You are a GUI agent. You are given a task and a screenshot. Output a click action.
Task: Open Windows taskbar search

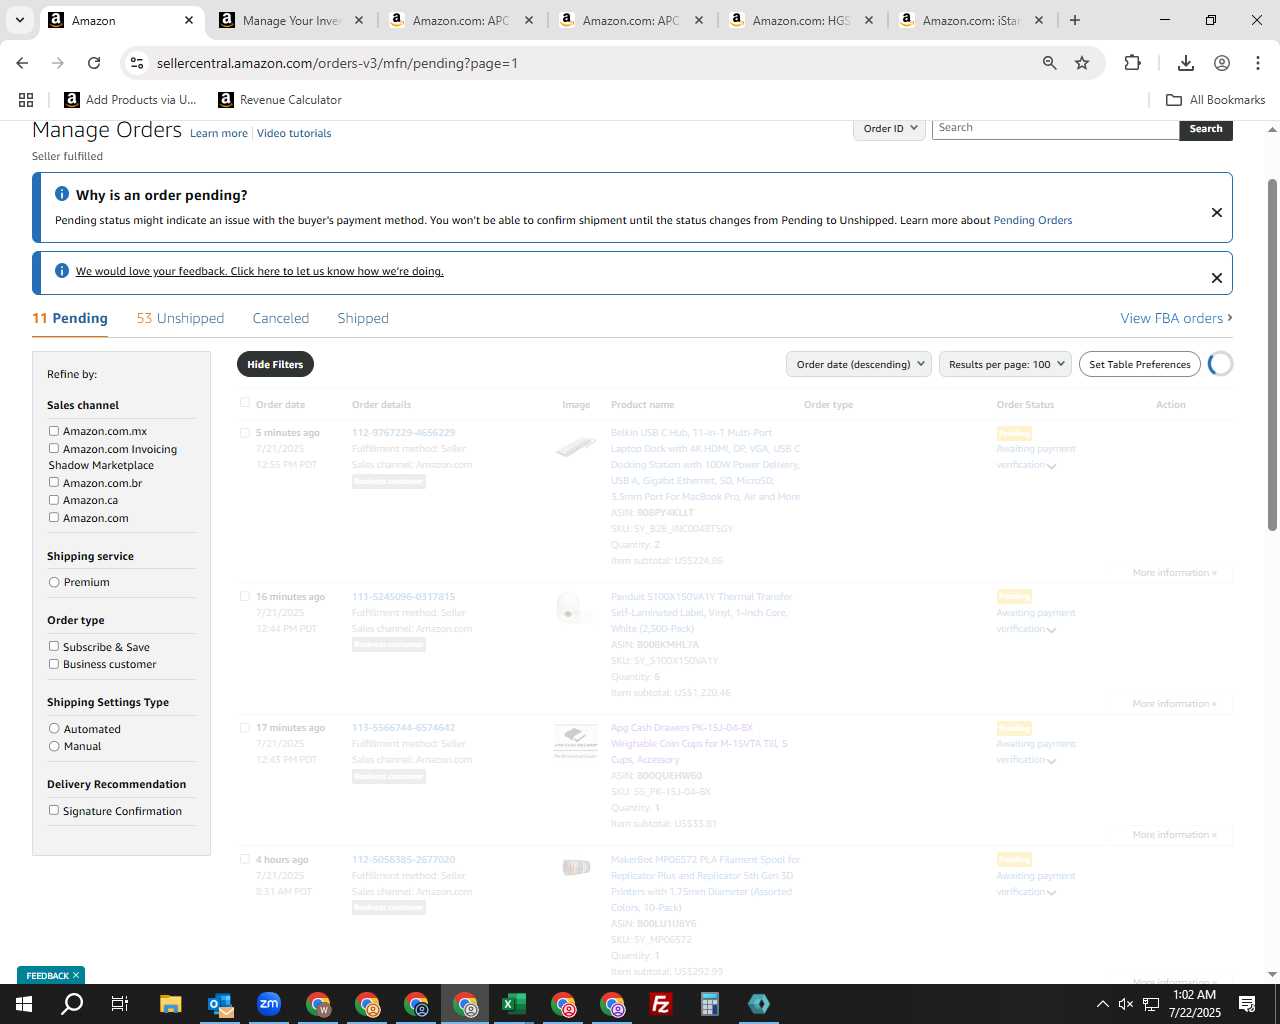[x=72, y=1004]
